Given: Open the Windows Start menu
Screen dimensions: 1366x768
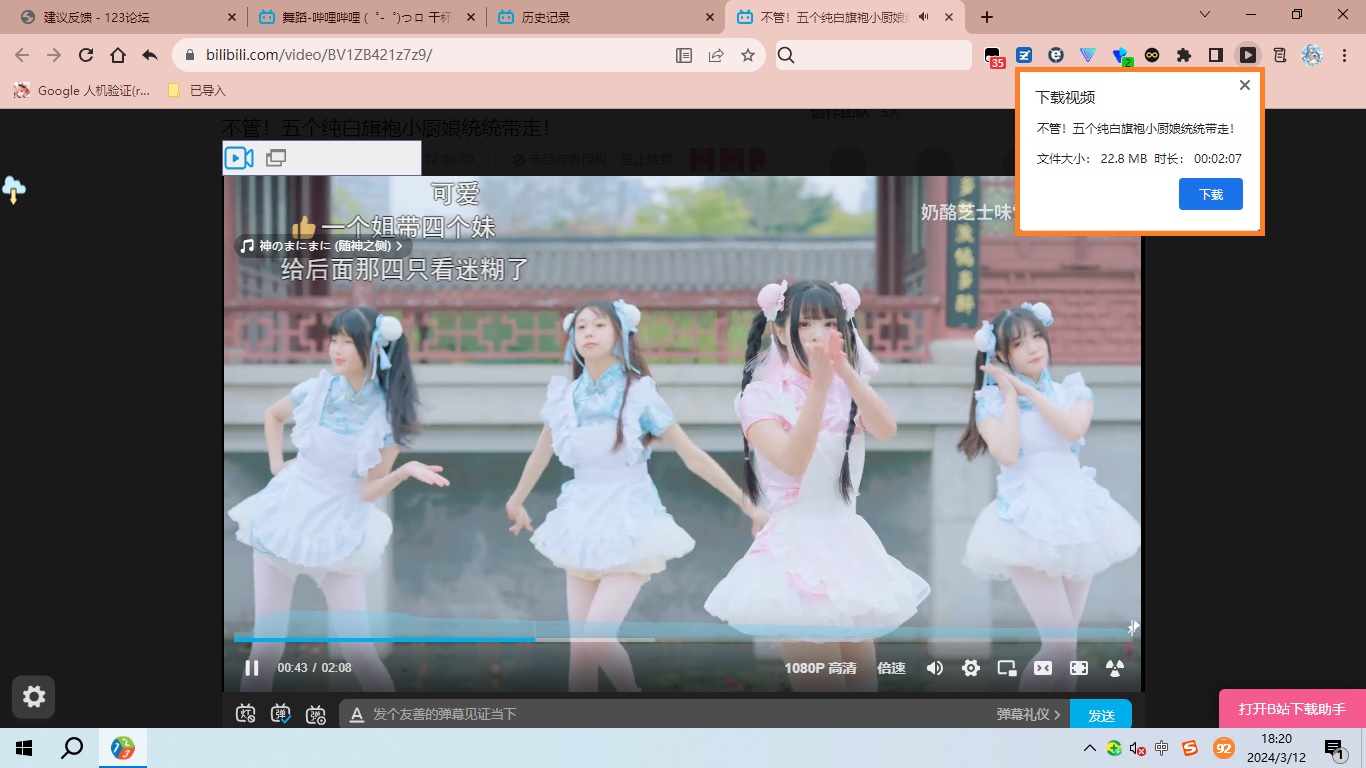Looking at the screenshot, I should coord(24,748).
